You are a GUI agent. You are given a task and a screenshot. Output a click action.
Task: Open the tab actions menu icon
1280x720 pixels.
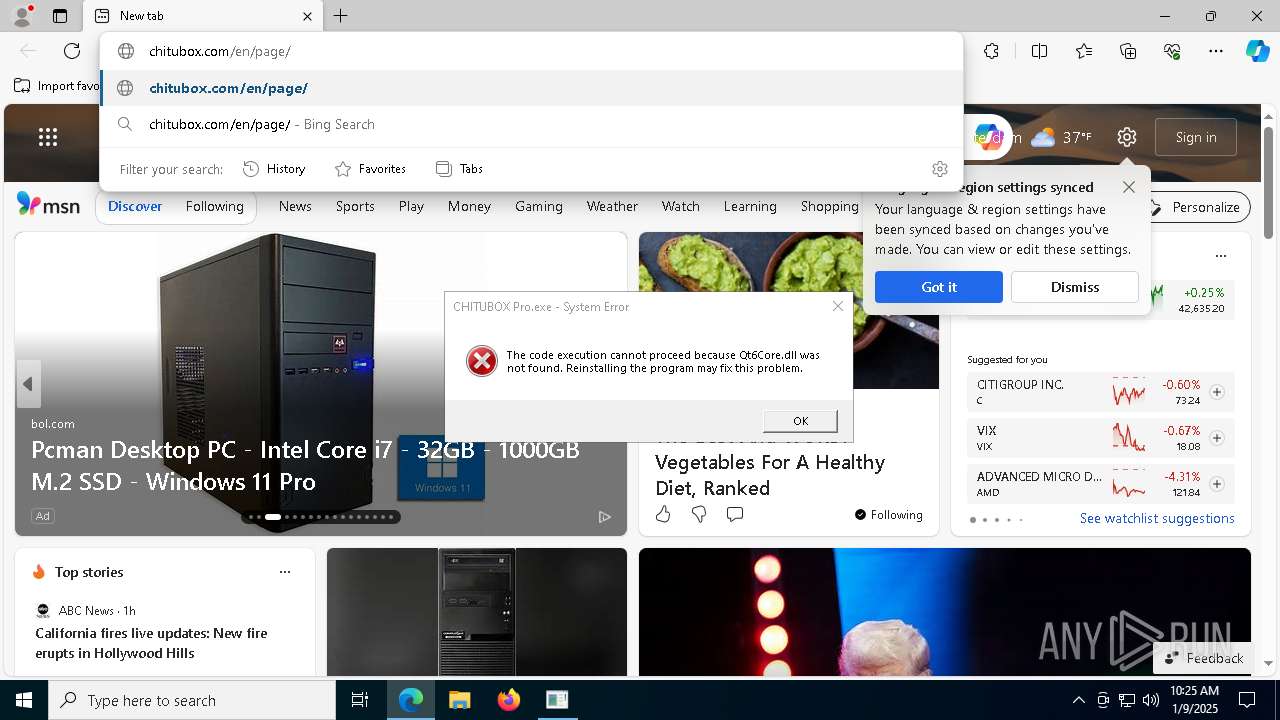[60, 16]
